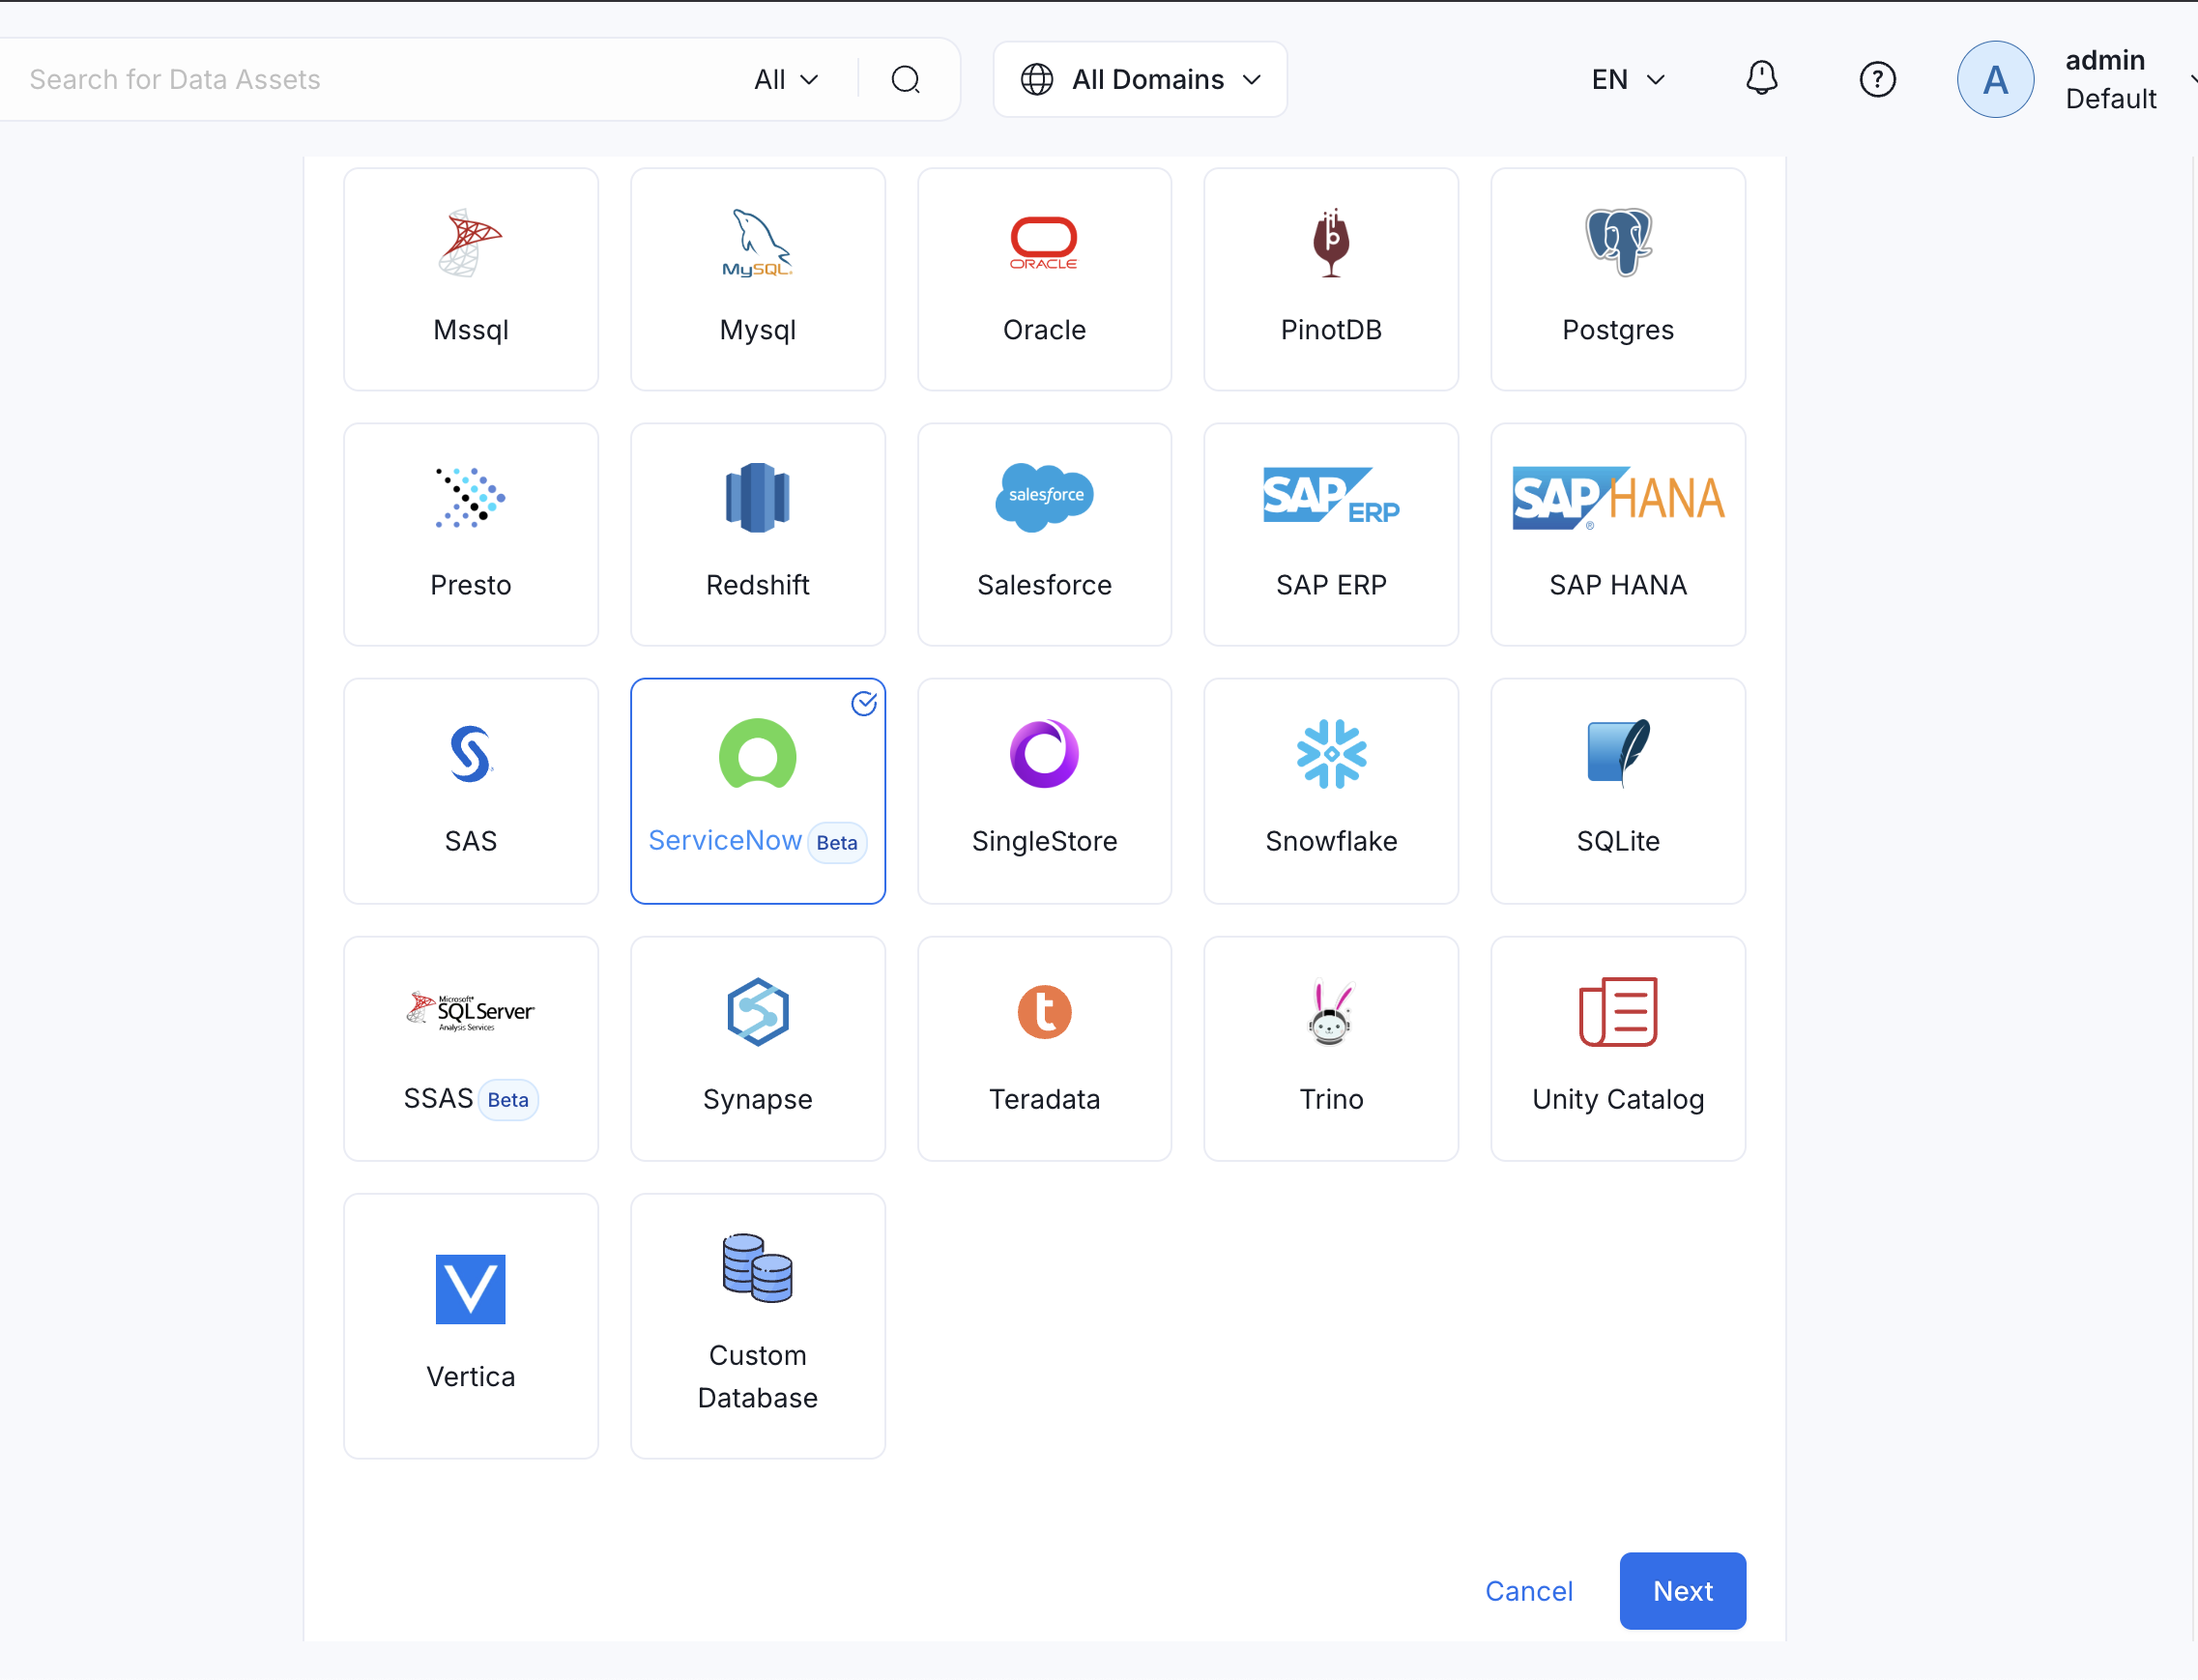2198x1680 pixels.
Task: Select the Redshift service icon
Action: (x=757, y=497)
